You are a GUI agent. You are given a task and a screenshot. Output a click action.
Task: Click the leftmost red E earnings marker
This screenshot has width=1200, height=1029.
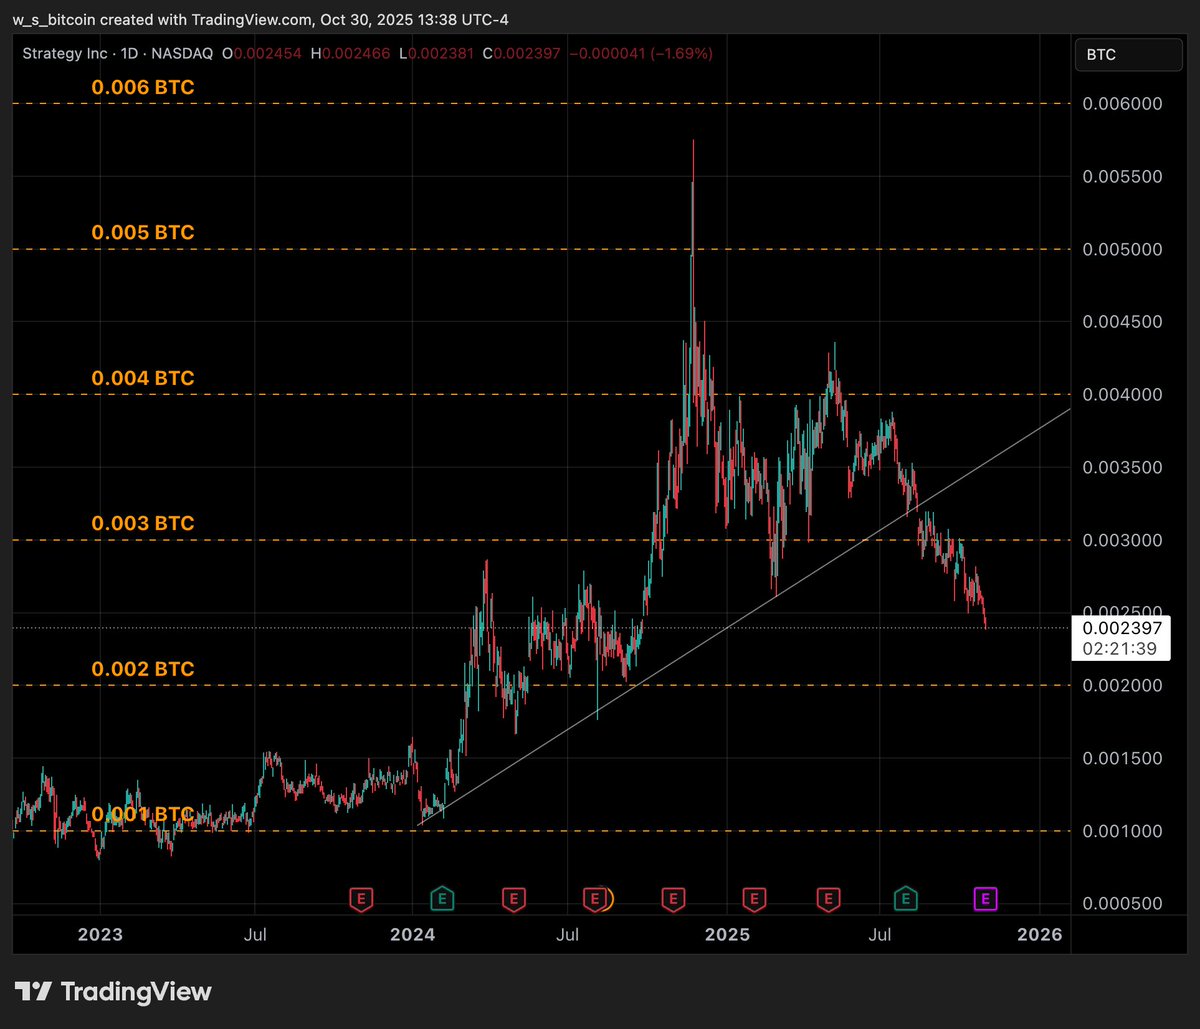point(361,899)
